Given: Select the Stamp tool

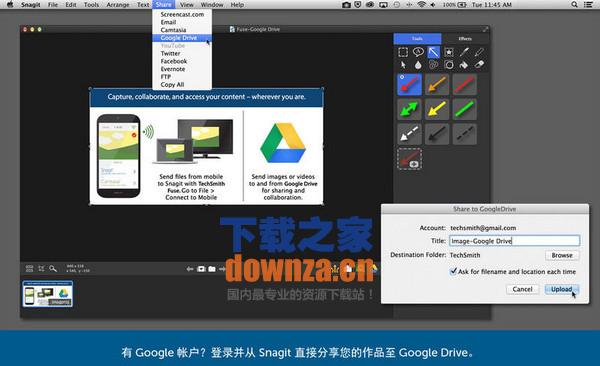Looking at the screenshot, I should coord(449,52).
